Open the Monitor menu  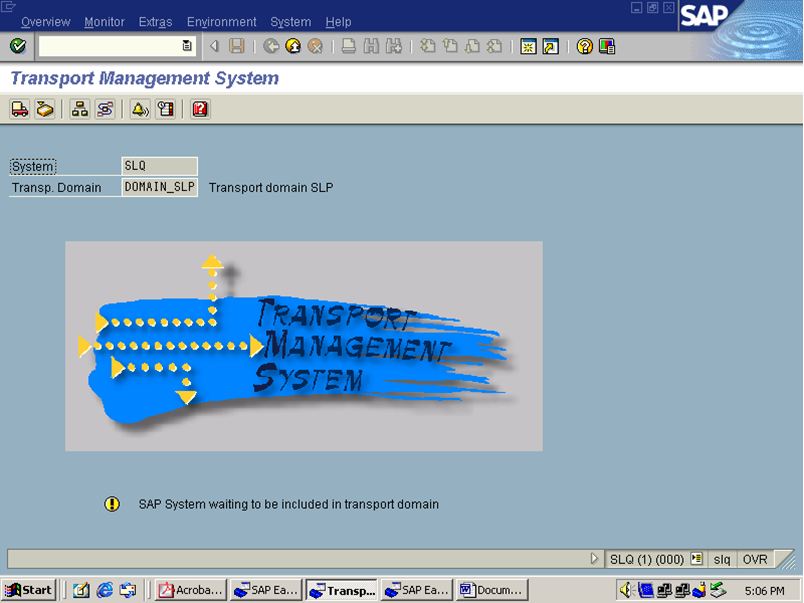click(105, 22)
